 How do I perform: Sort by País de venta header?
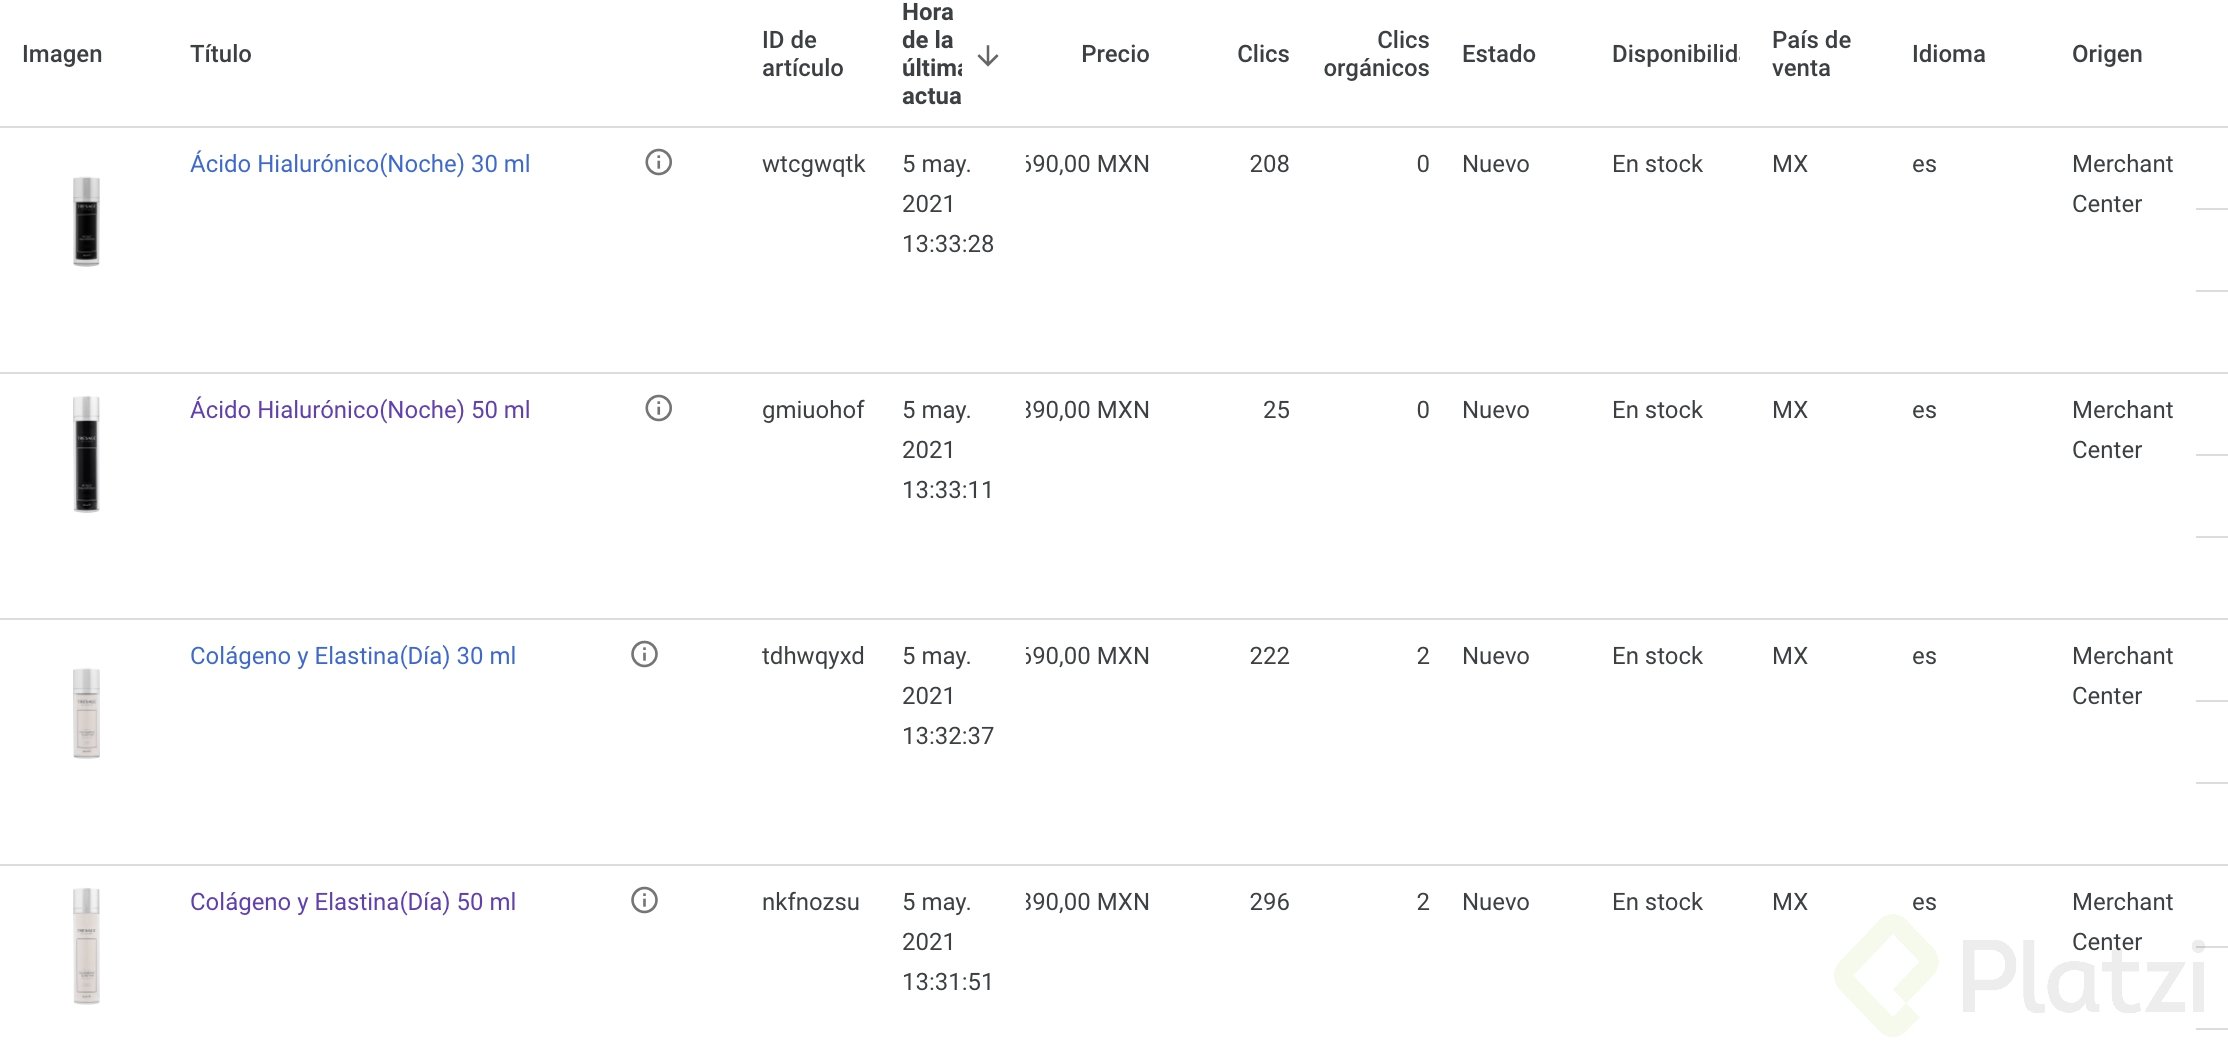[x=1811, y=54]
